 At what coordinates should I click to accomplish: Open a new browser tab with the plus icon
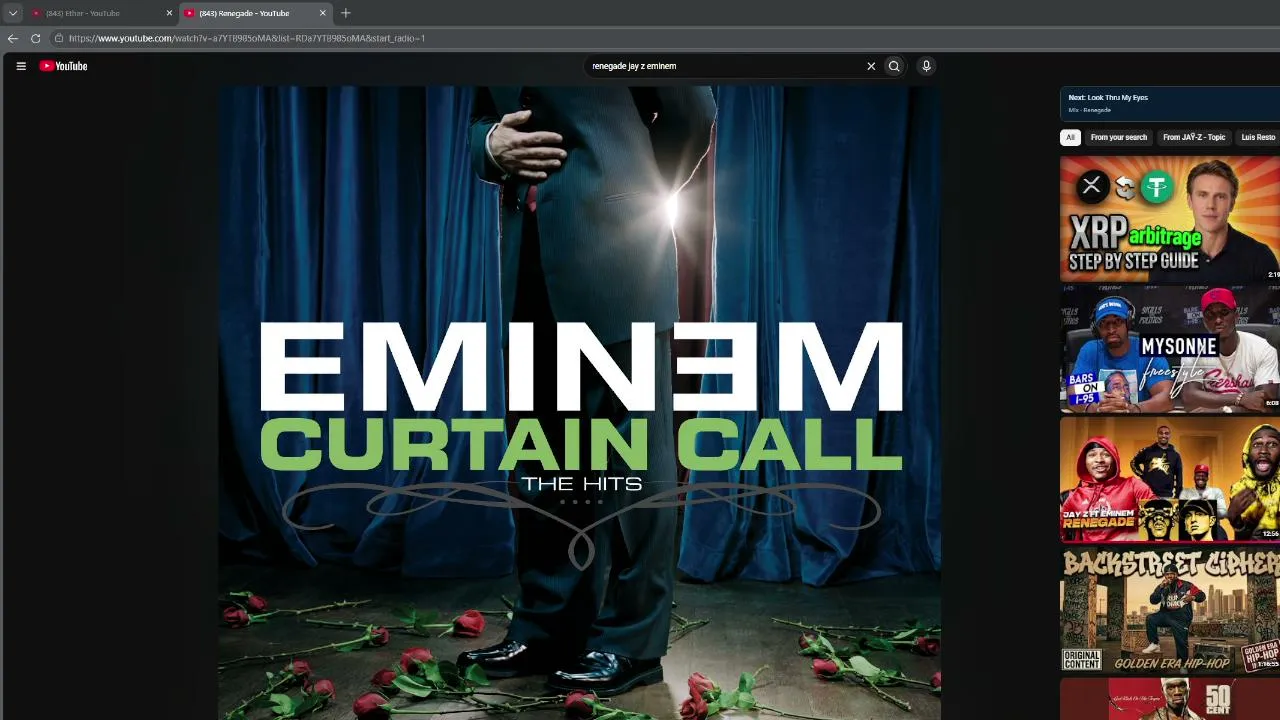point(346,13)
